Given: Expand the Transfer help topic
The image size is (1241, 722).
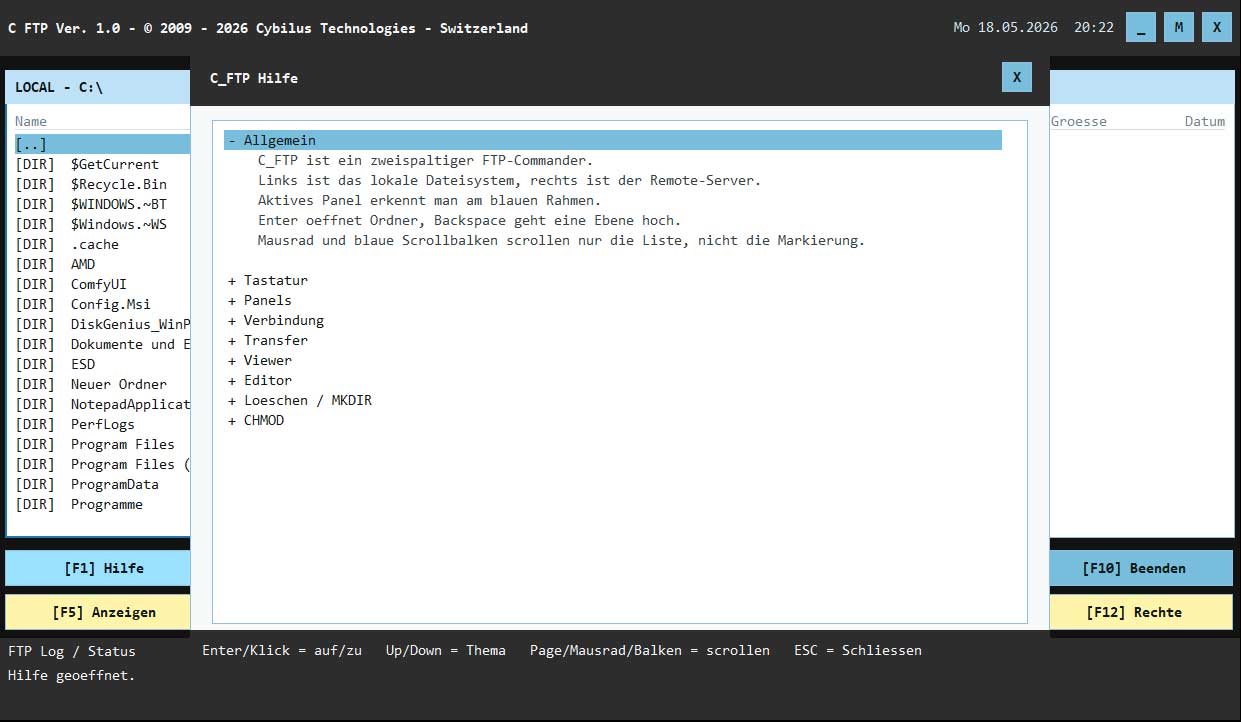Looking at the screenshot, I should 268,340.
